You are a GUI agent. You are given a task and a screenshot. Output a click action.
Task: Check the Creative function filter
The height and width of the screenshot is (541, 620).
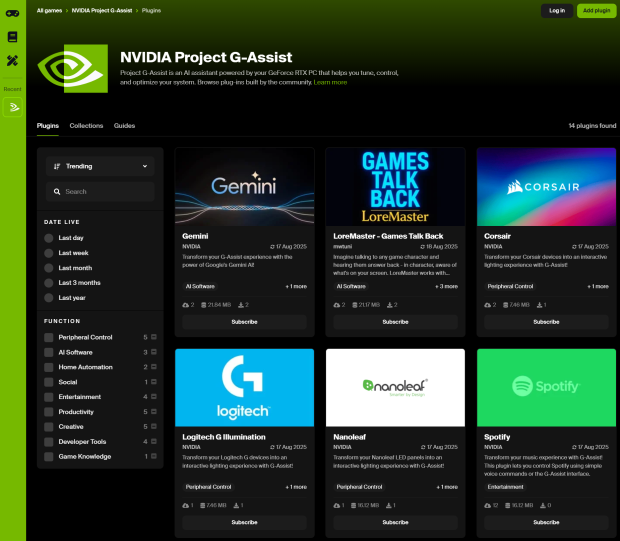point(49,427)
